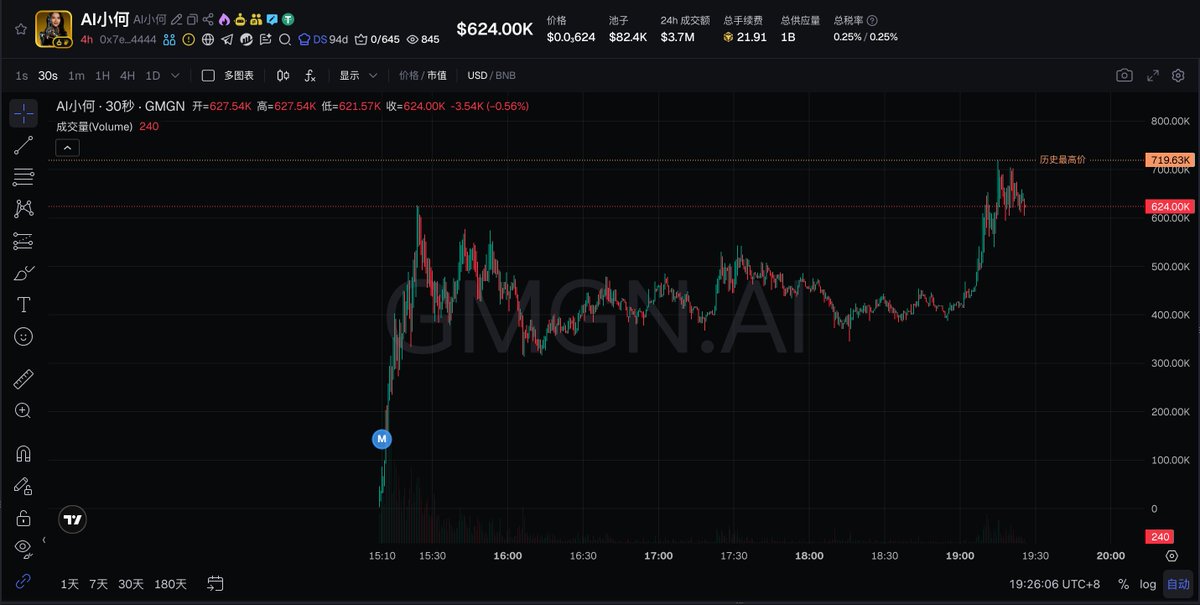Viewport: 1200px width, 605px height.
Task: Collapse drawing toolbar with side arrow
Action: [x=43, y=541]
